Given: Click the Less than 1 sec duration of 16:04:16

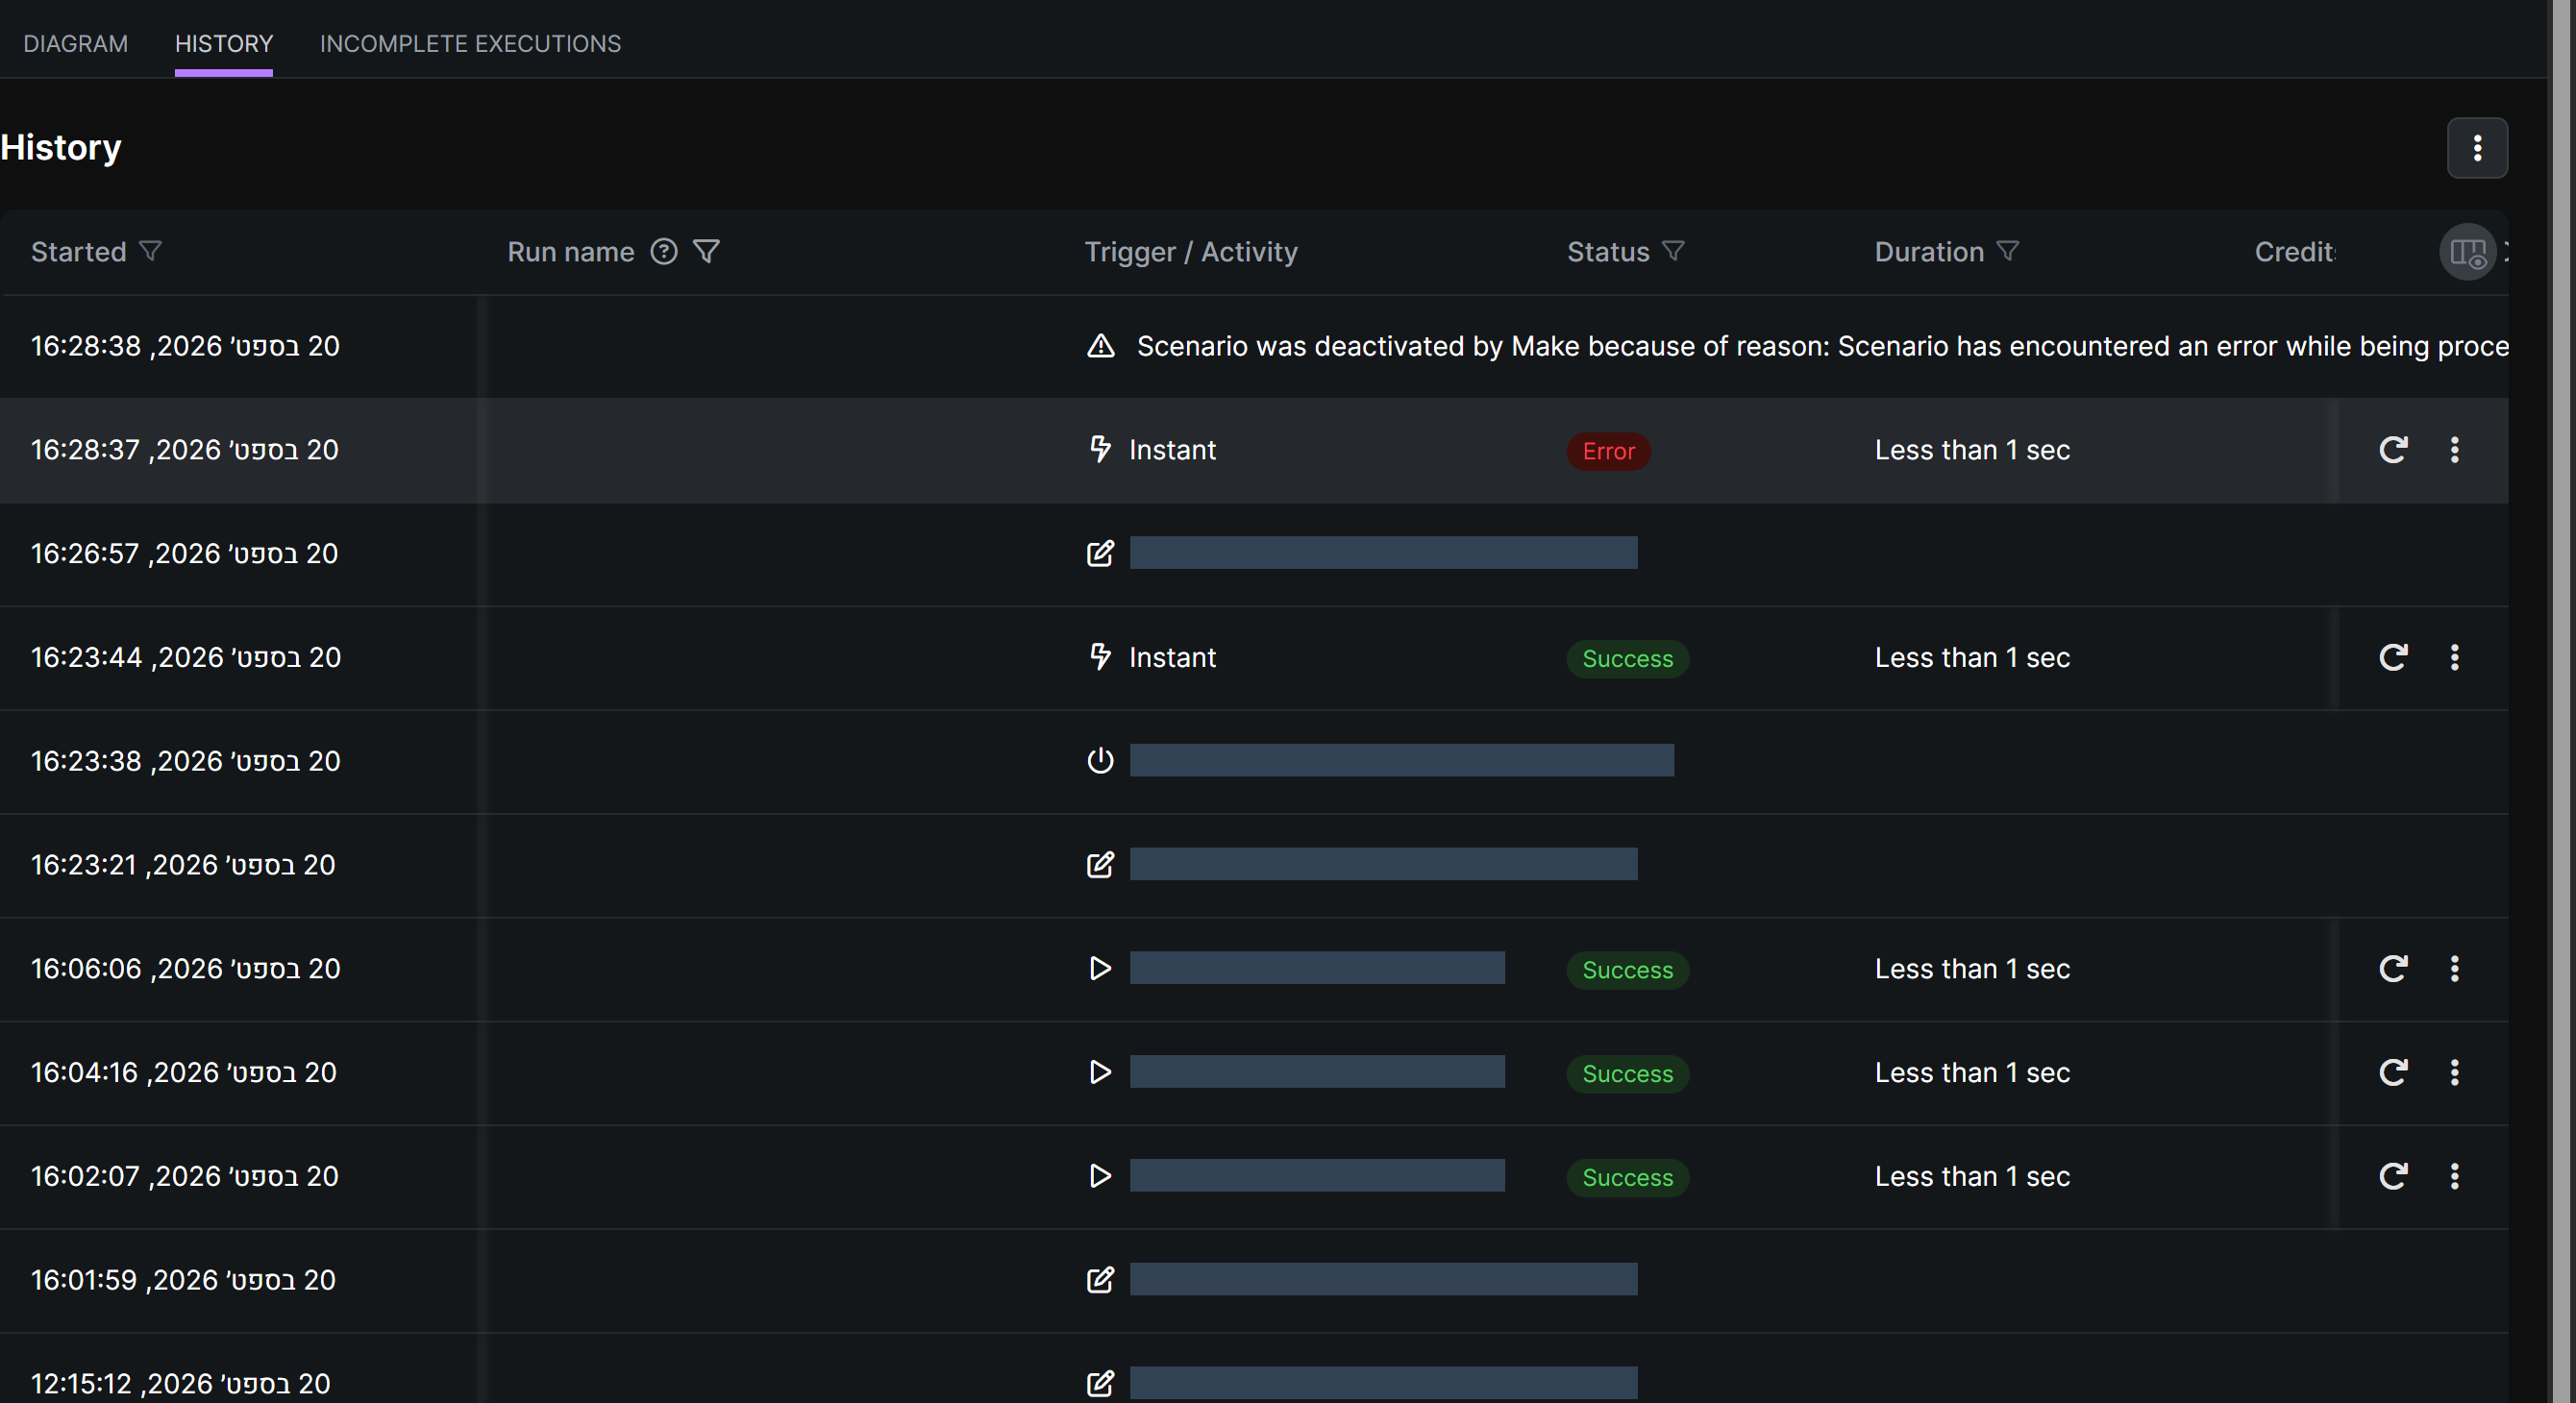Looking at the screenshot, I should tap(1972, 1072).
